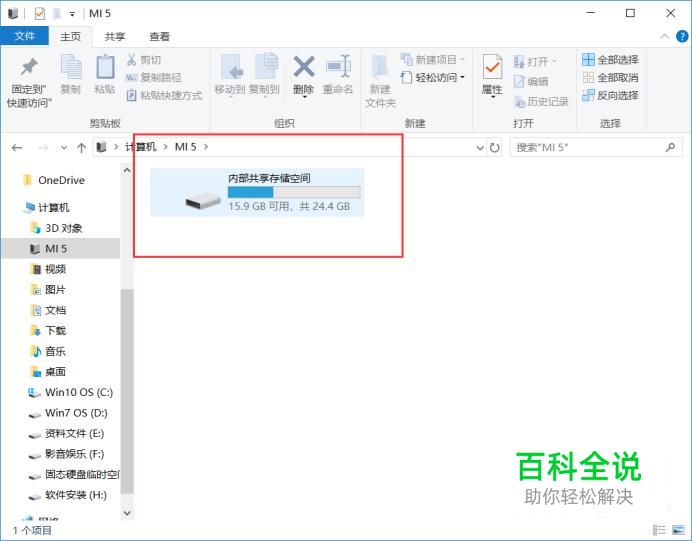Open the 文件 (File) menu tab

tap(24, 36)
